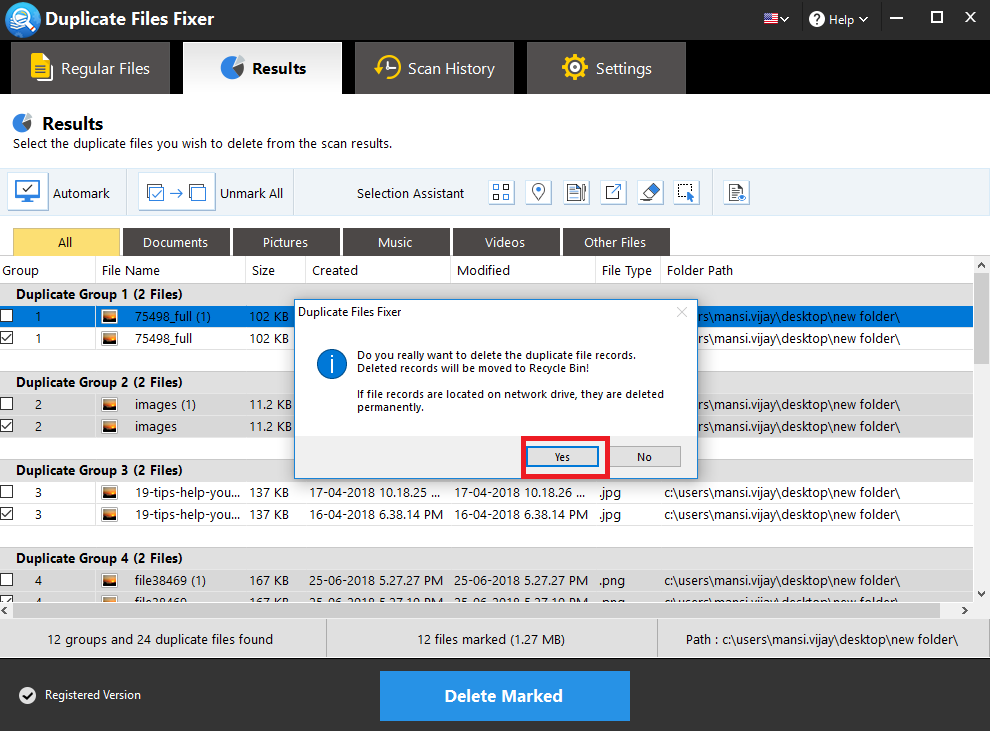990x731 pixels.
Task: Uncheck the box for 75498_full
Action: coord(7,338)
